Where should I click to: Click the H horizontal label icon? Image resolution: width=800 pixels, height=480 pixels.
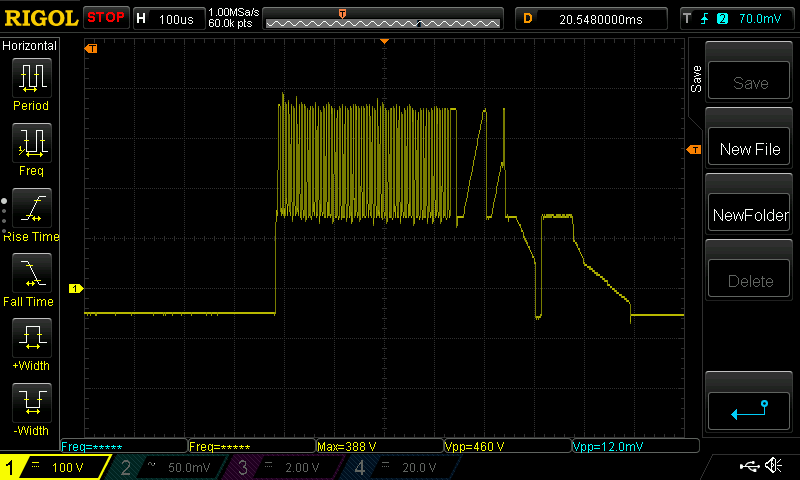(x=141, y=19)
